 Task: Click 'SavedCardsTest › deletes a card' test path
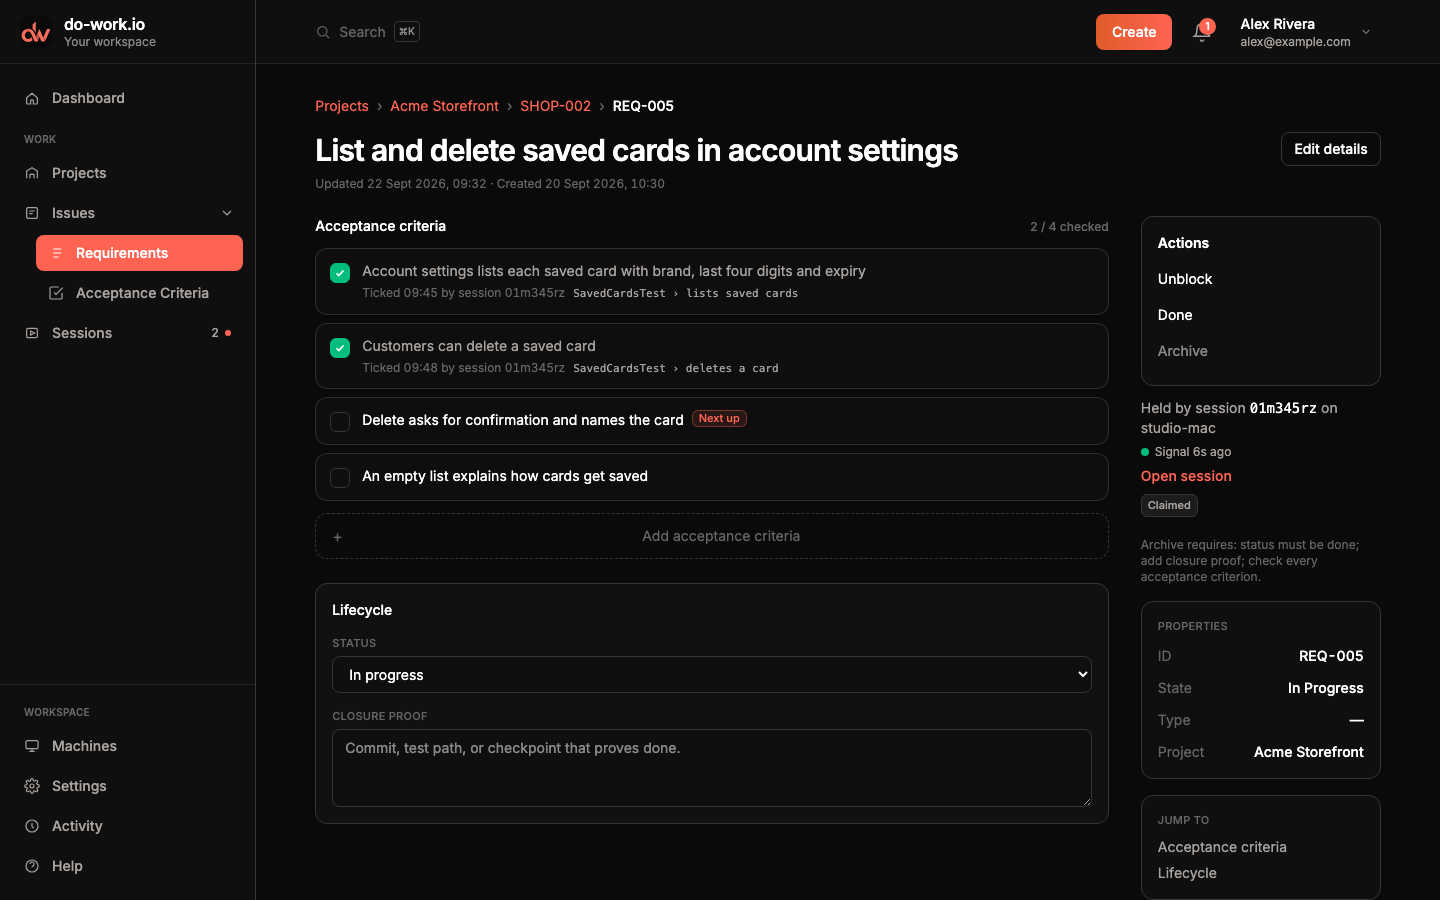[x=675, y=369]
